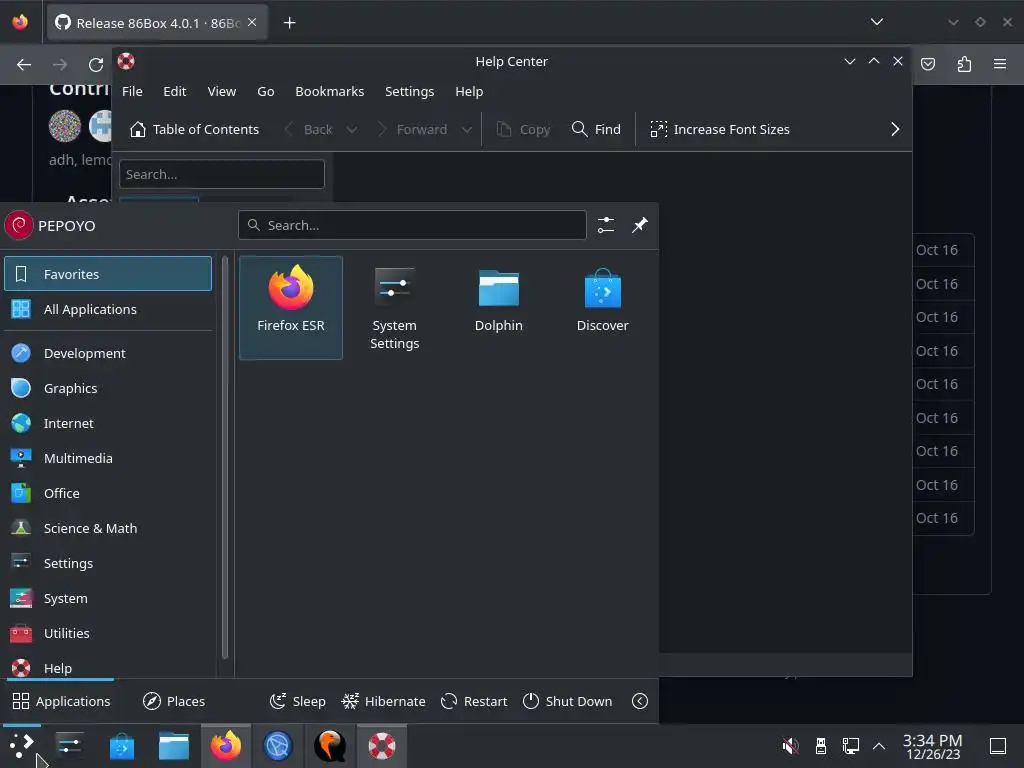Click Firefox back arrow
The width and height of the screenshot is (1024, 768).
(x=24, y=64)
